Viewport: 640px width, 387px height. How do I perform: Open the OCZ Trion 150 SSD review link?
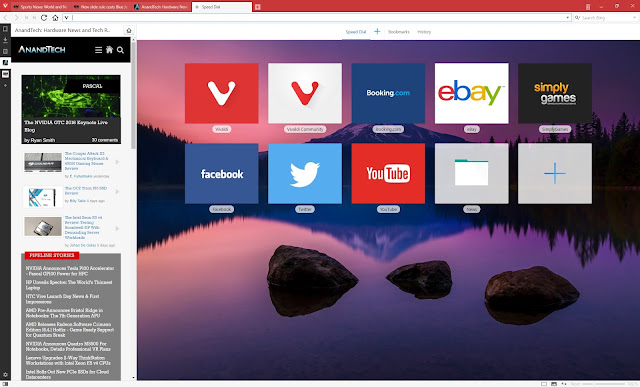pos(86,191)
